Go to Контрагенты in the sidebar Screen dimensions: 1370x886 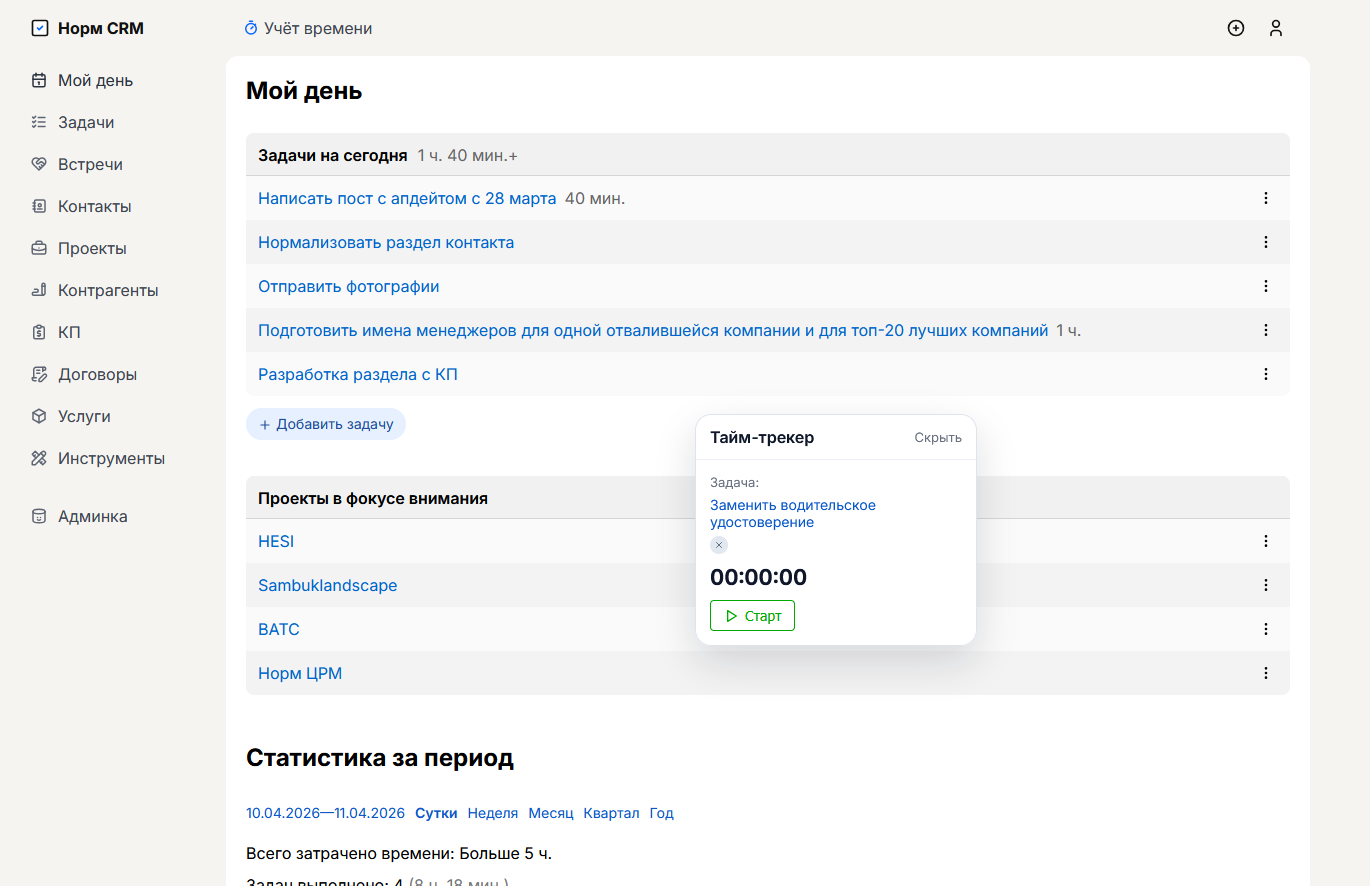point(108,290)
